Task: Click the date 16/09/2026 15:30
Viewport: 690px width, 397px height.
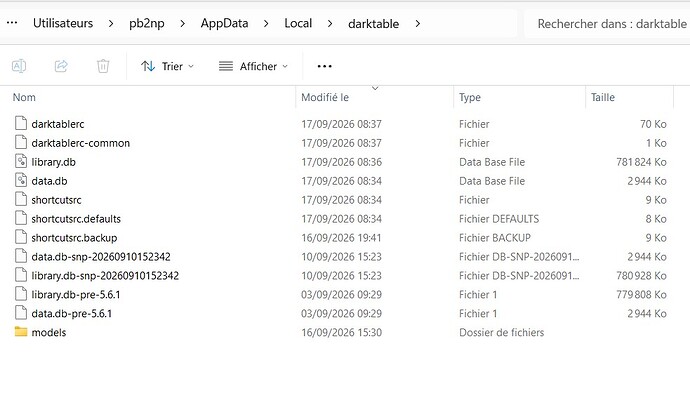Action: pos(341,332)
